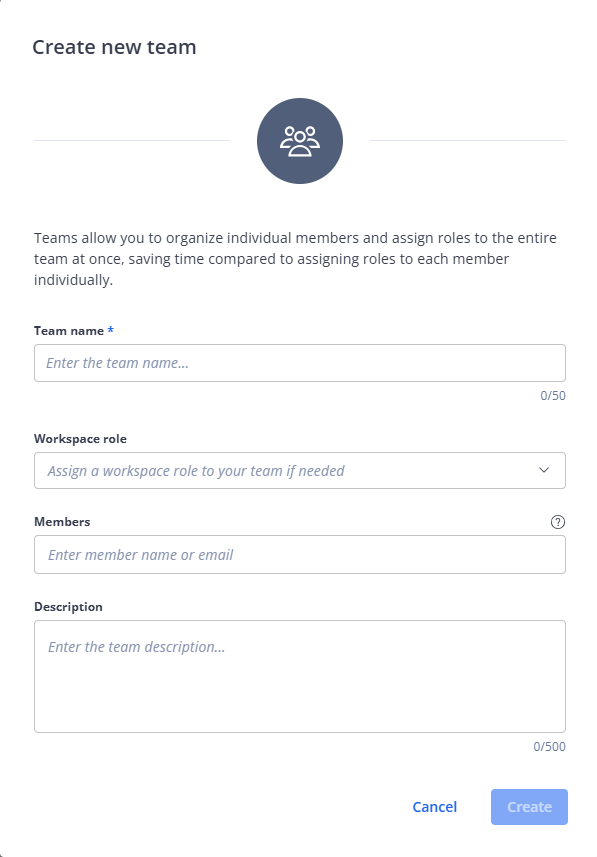The width and height of the screenshot is (597, 857).
Task: Click the Description label text
Action: click(x=68, y=607)
